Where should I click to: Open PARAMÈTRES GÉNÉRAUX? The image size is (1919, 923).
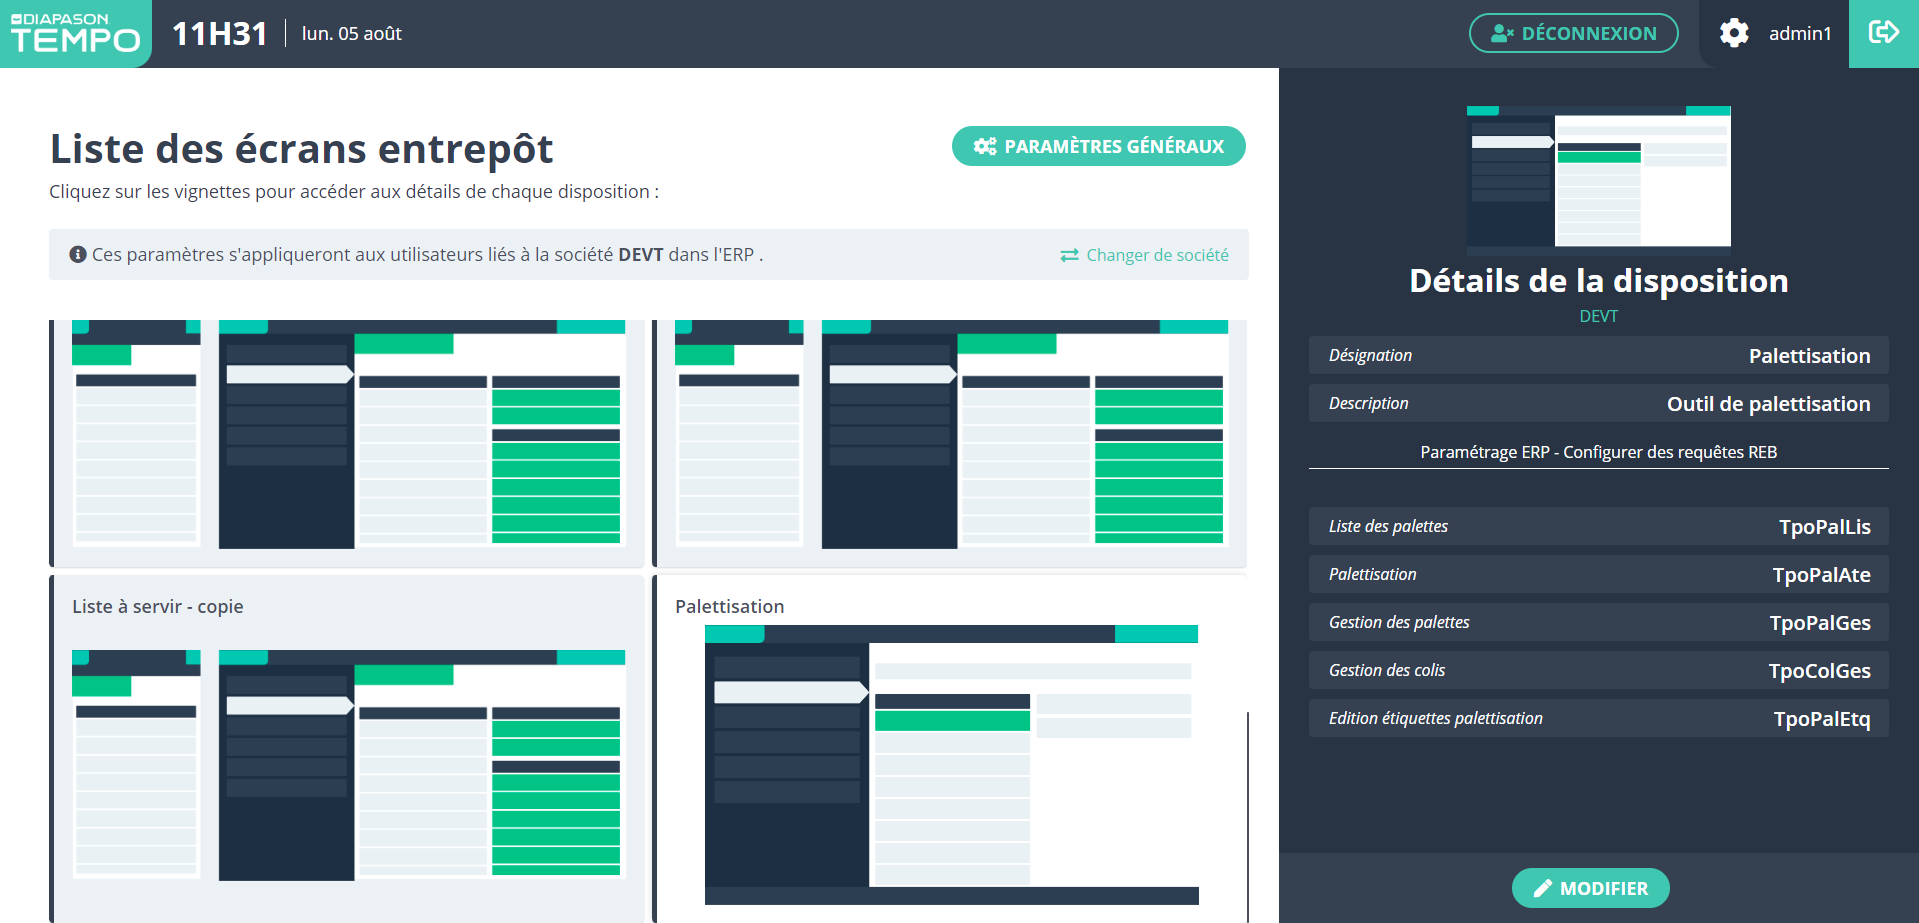tap(1098, 146)
